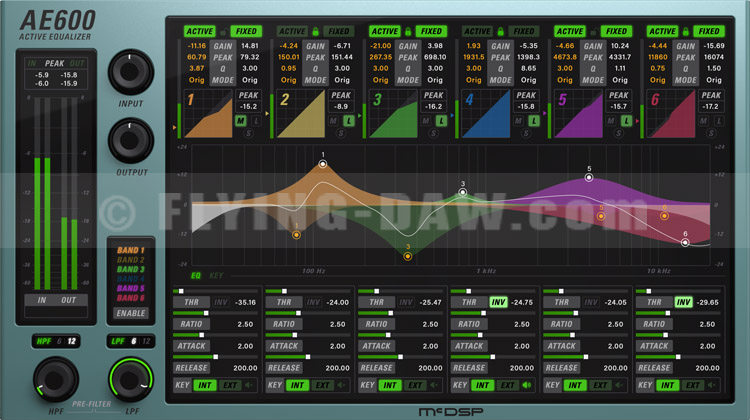
Task: Click the band 1 THR slider
Action: [216, 291]
